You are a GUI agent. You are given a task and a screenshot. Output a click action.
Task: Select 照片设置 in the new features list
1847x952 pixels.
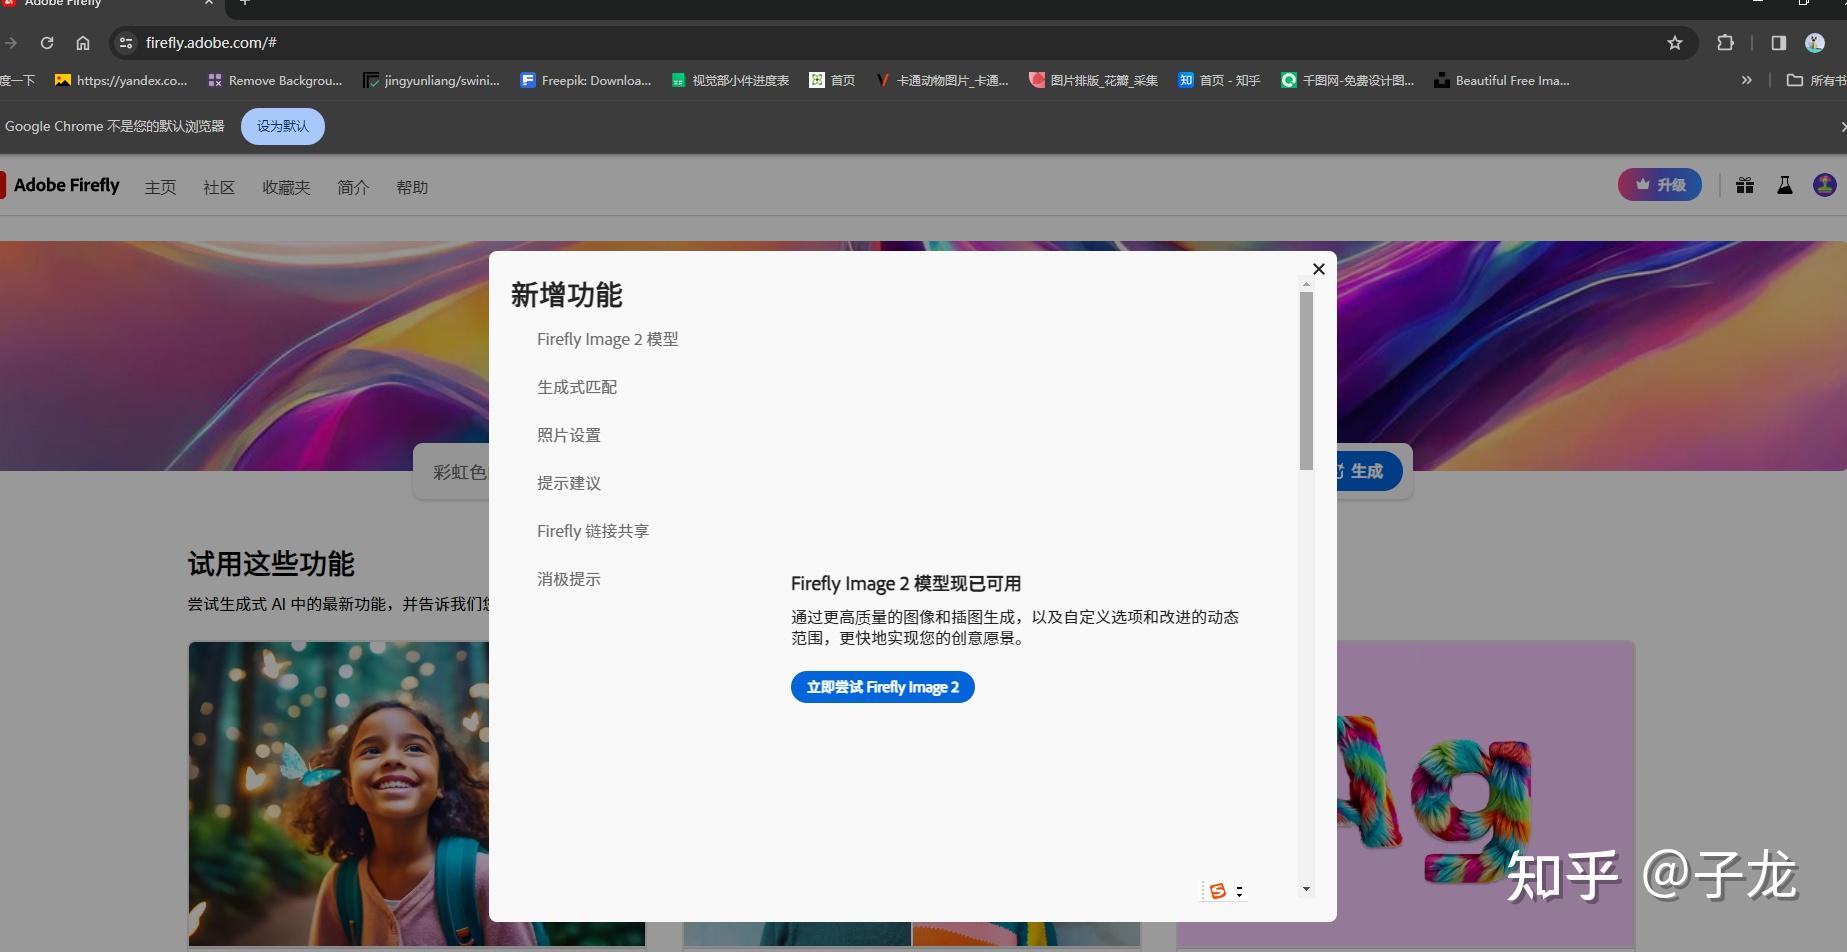[568, 434]
